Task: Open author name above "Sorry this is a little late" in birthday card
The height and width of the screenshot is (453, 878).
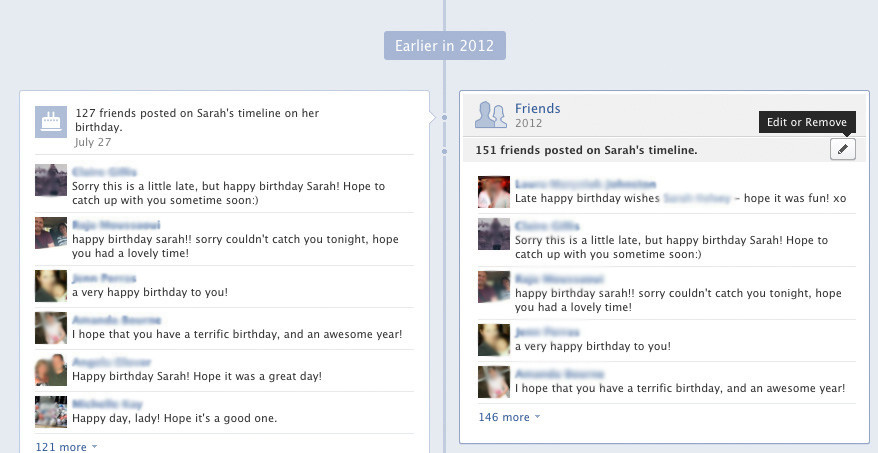Action: 104,172
